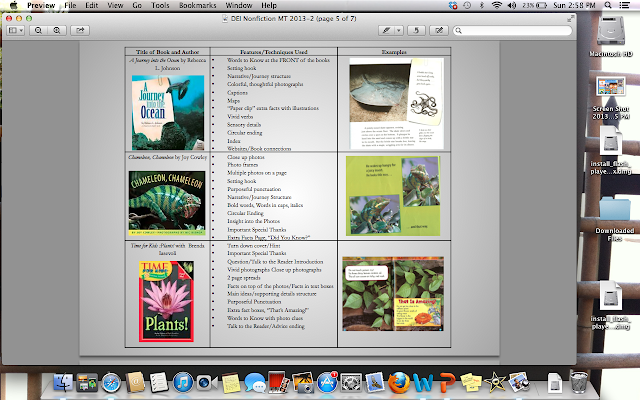Click the volume icon in menu bar
The width and height of the screenshot is (640, 400).
[512, 5]
